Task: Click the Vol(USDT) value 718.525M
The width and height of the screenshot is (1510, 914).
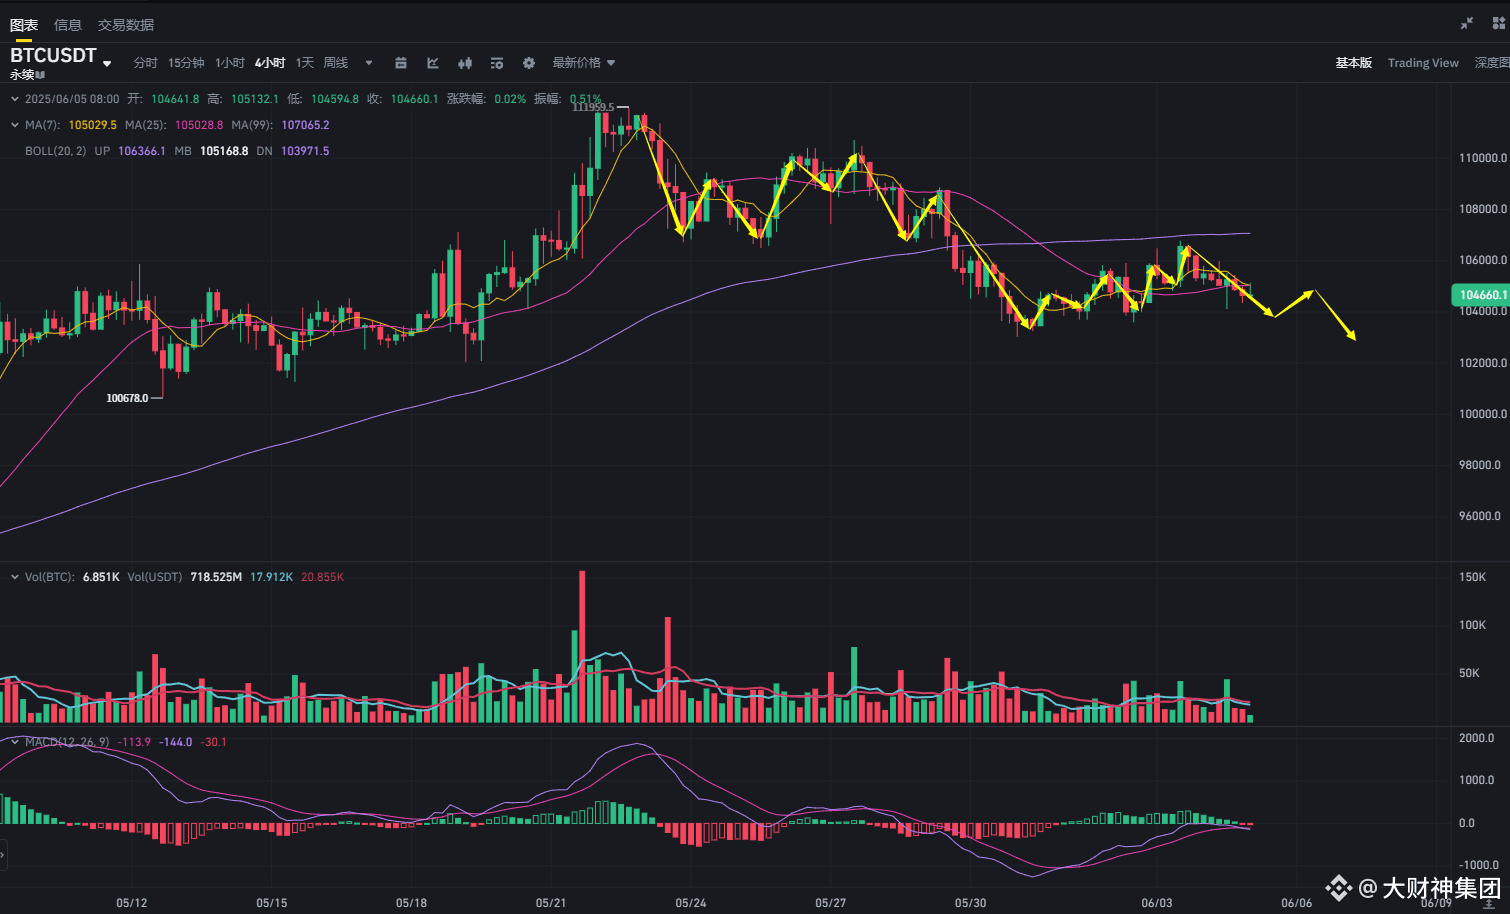Action: pyautogui.click(x=216, y=577)
